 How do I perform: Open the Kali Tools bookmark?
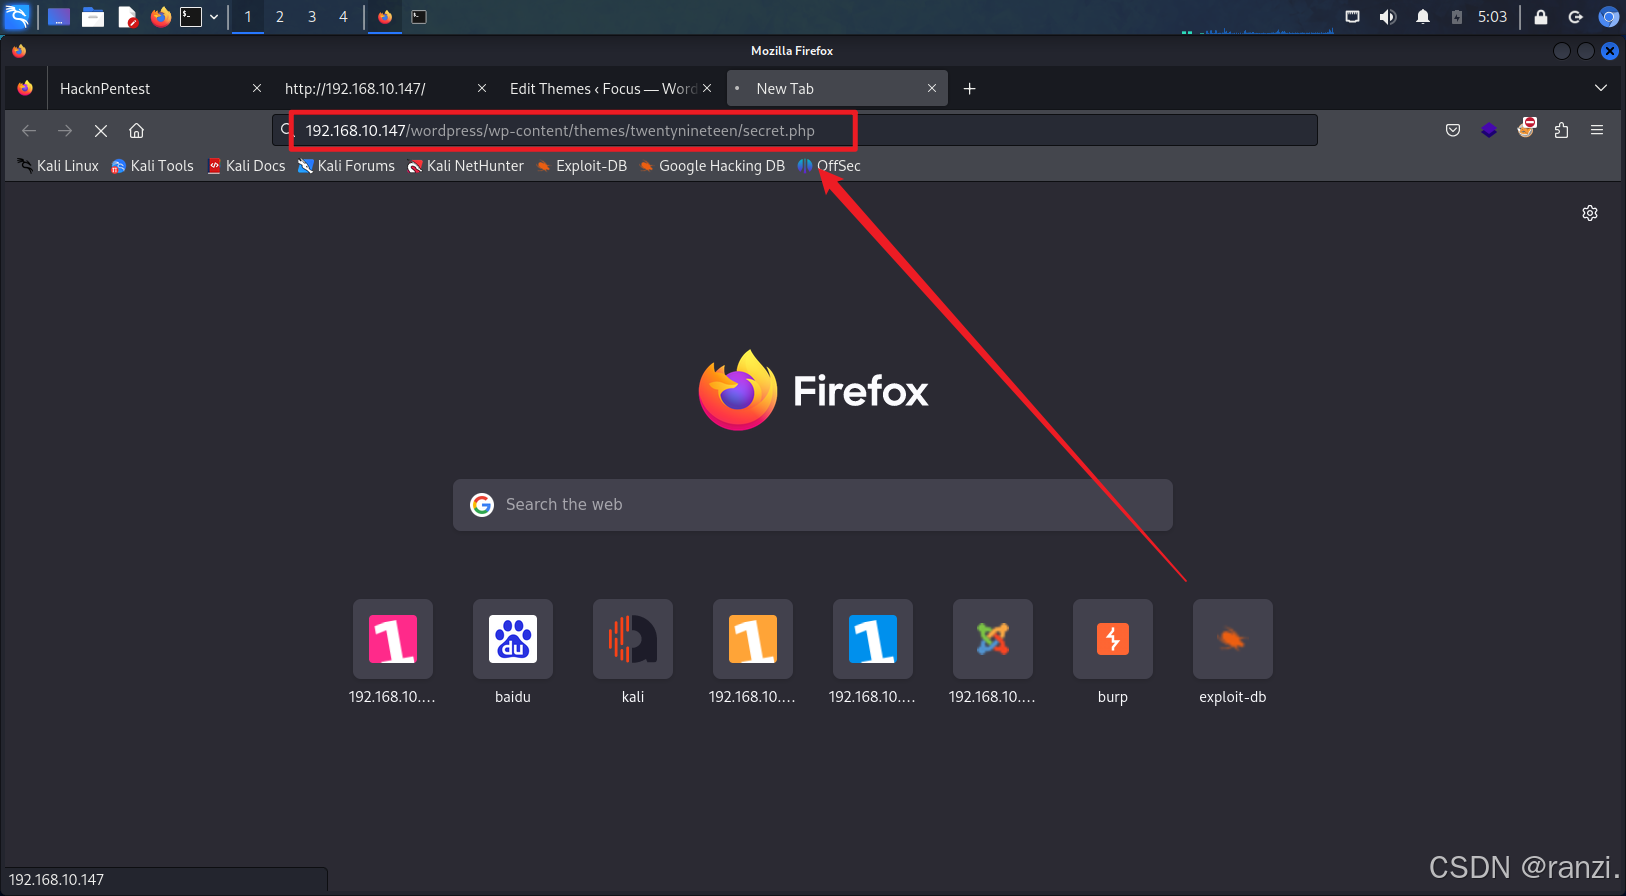coord(152,166)
